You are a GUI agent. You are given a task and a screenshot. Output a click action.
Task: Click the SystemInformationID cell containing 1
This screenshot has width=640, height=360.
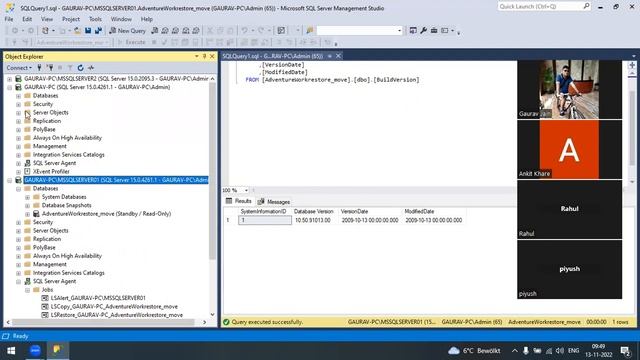265,220
